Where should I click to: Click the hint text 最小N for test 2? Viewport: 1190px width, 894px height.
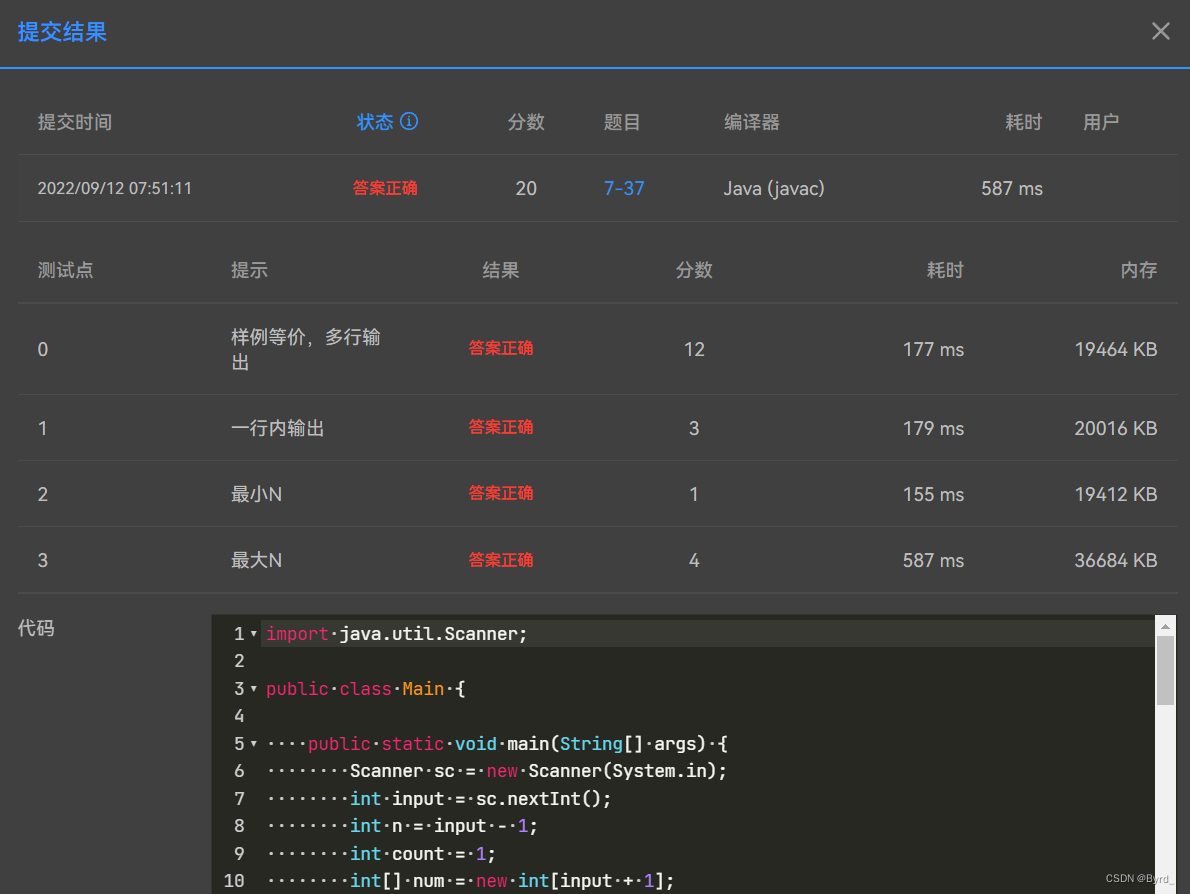pyautogui.click(x=254, y=494)
